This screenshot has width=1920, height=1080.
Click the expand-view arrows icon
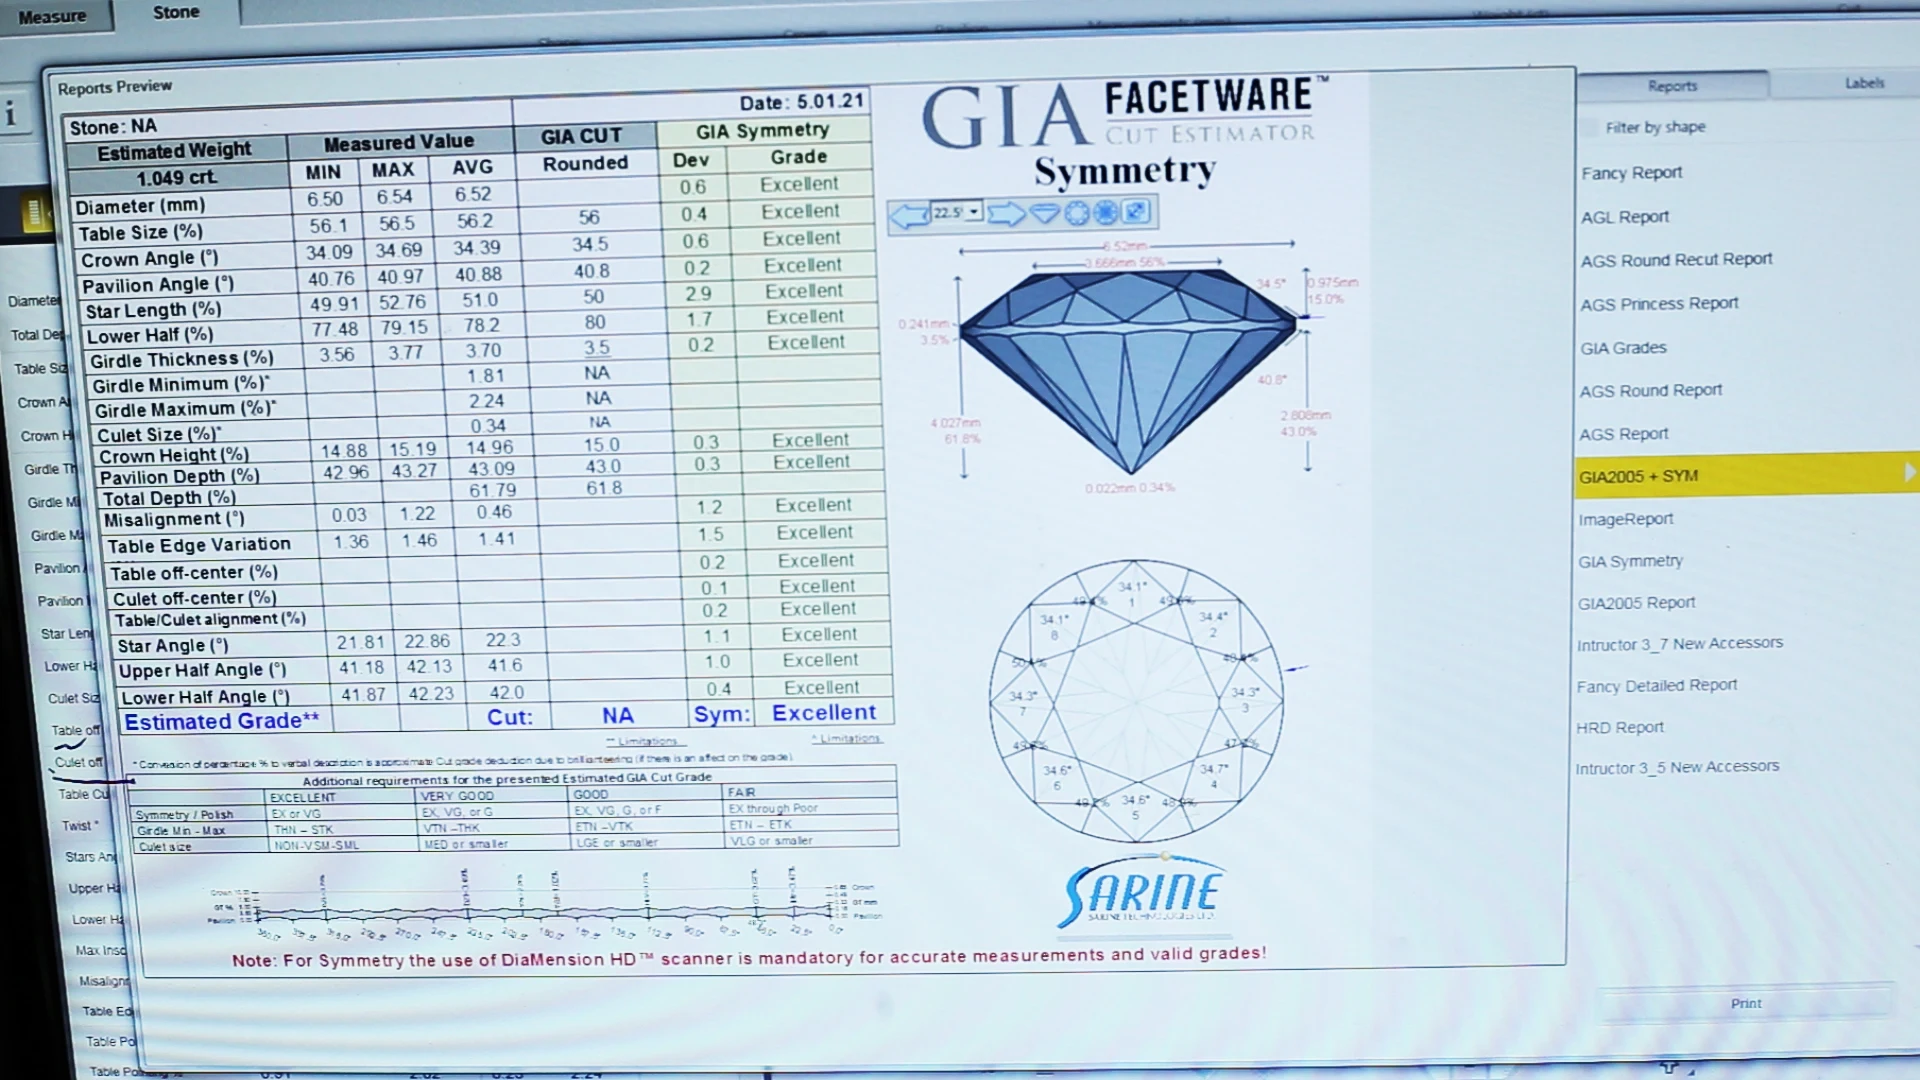tap(1136, 212)
